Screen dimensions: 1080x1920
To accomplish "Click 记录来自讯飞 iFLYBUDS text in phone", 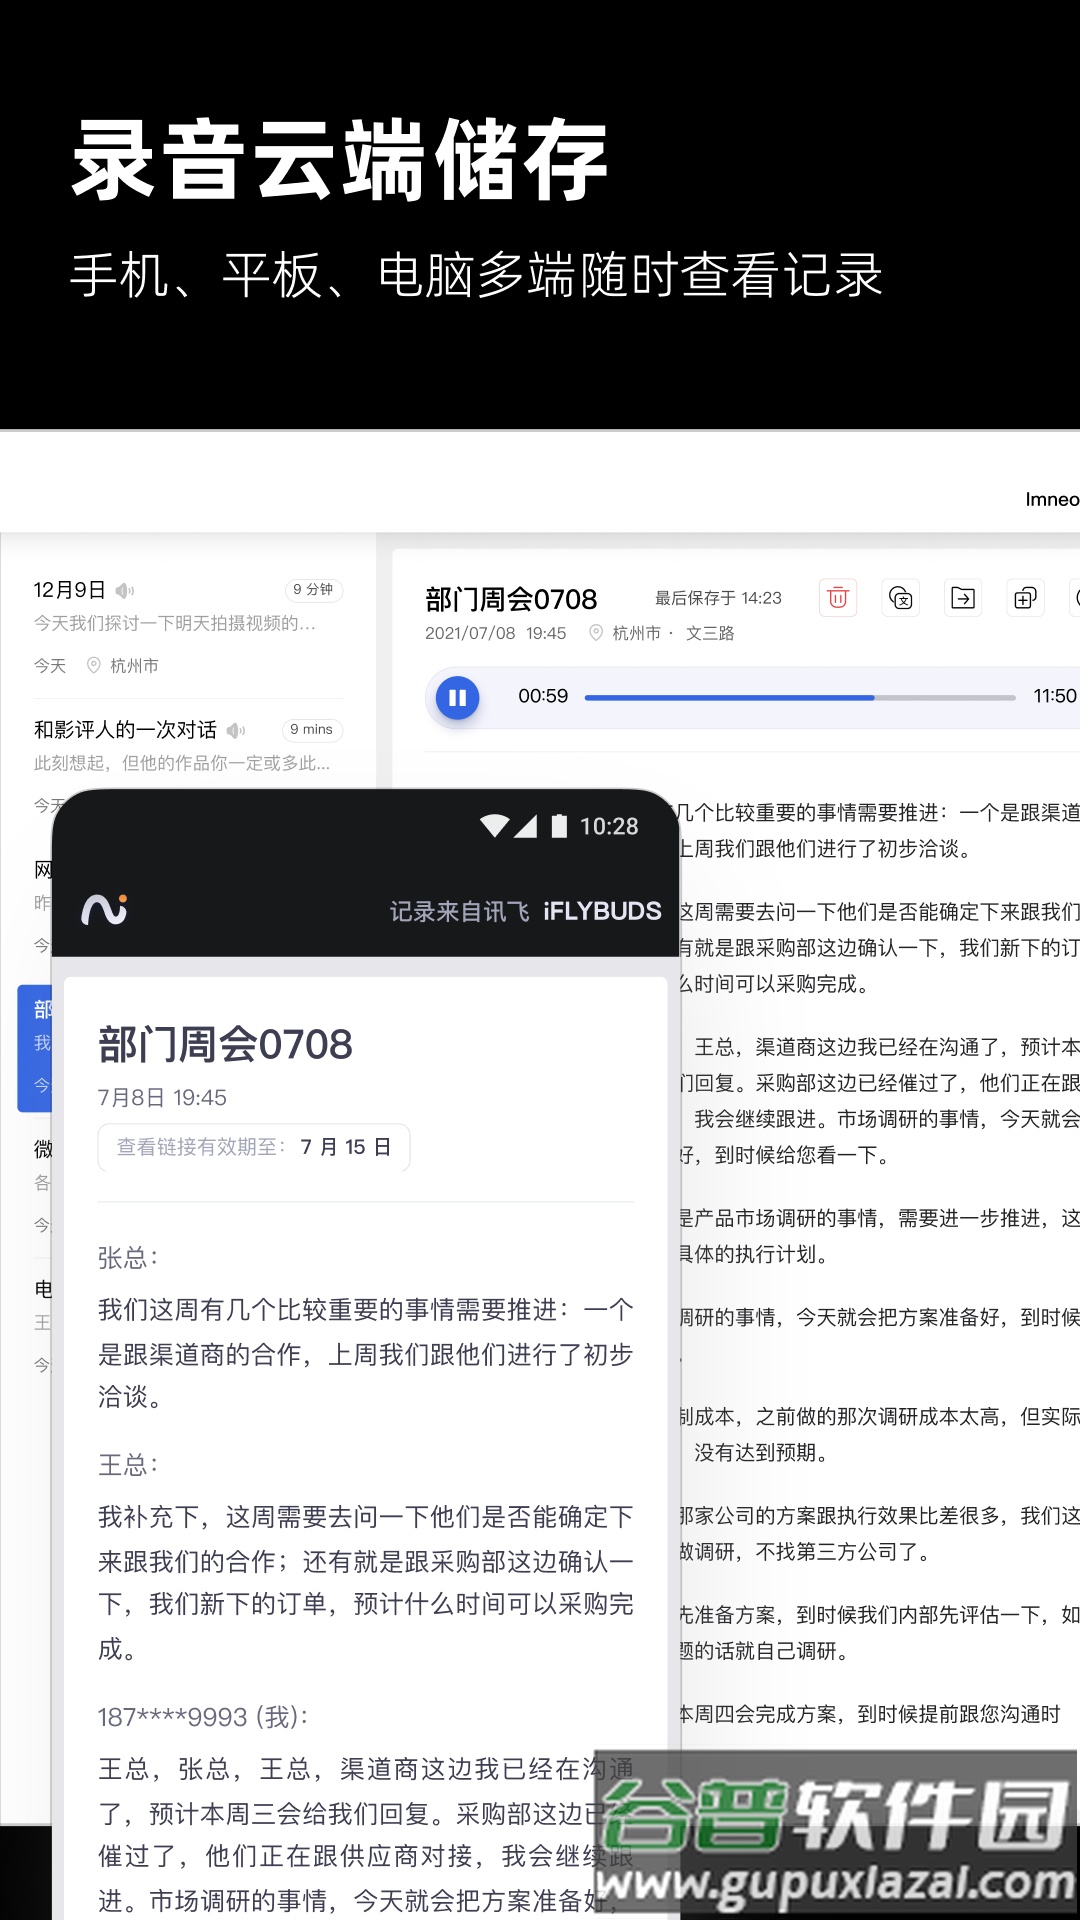I will click(525, 911).
